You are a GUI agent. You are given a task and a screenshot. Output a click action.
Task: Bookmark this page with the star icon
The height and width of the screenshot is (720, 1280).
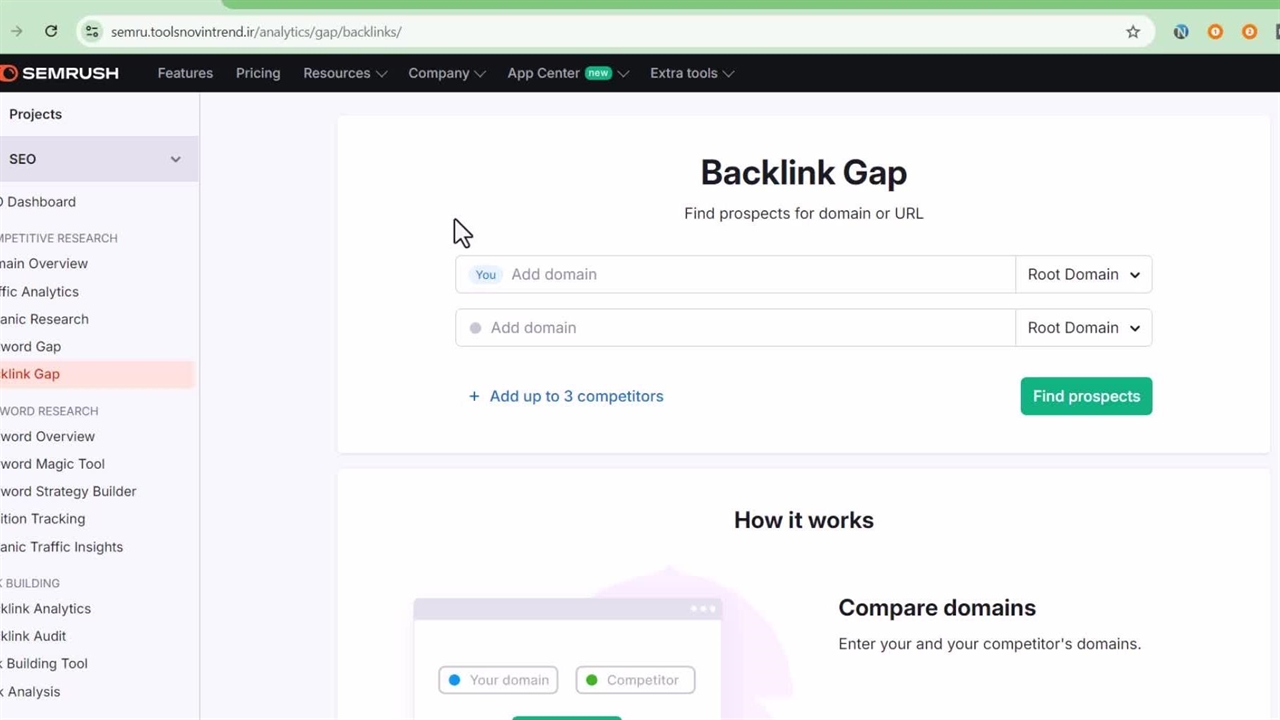pyautogui.click(x=1133, y=32)
